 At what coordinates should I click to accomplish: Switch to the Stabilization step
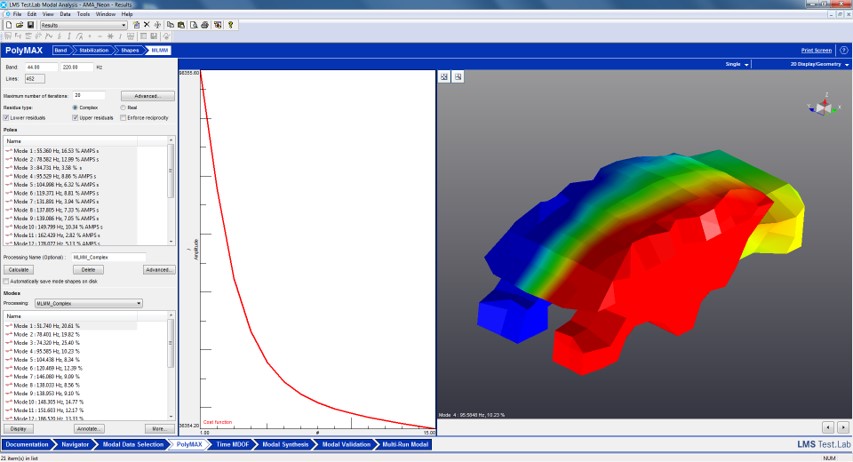(94, 50)
